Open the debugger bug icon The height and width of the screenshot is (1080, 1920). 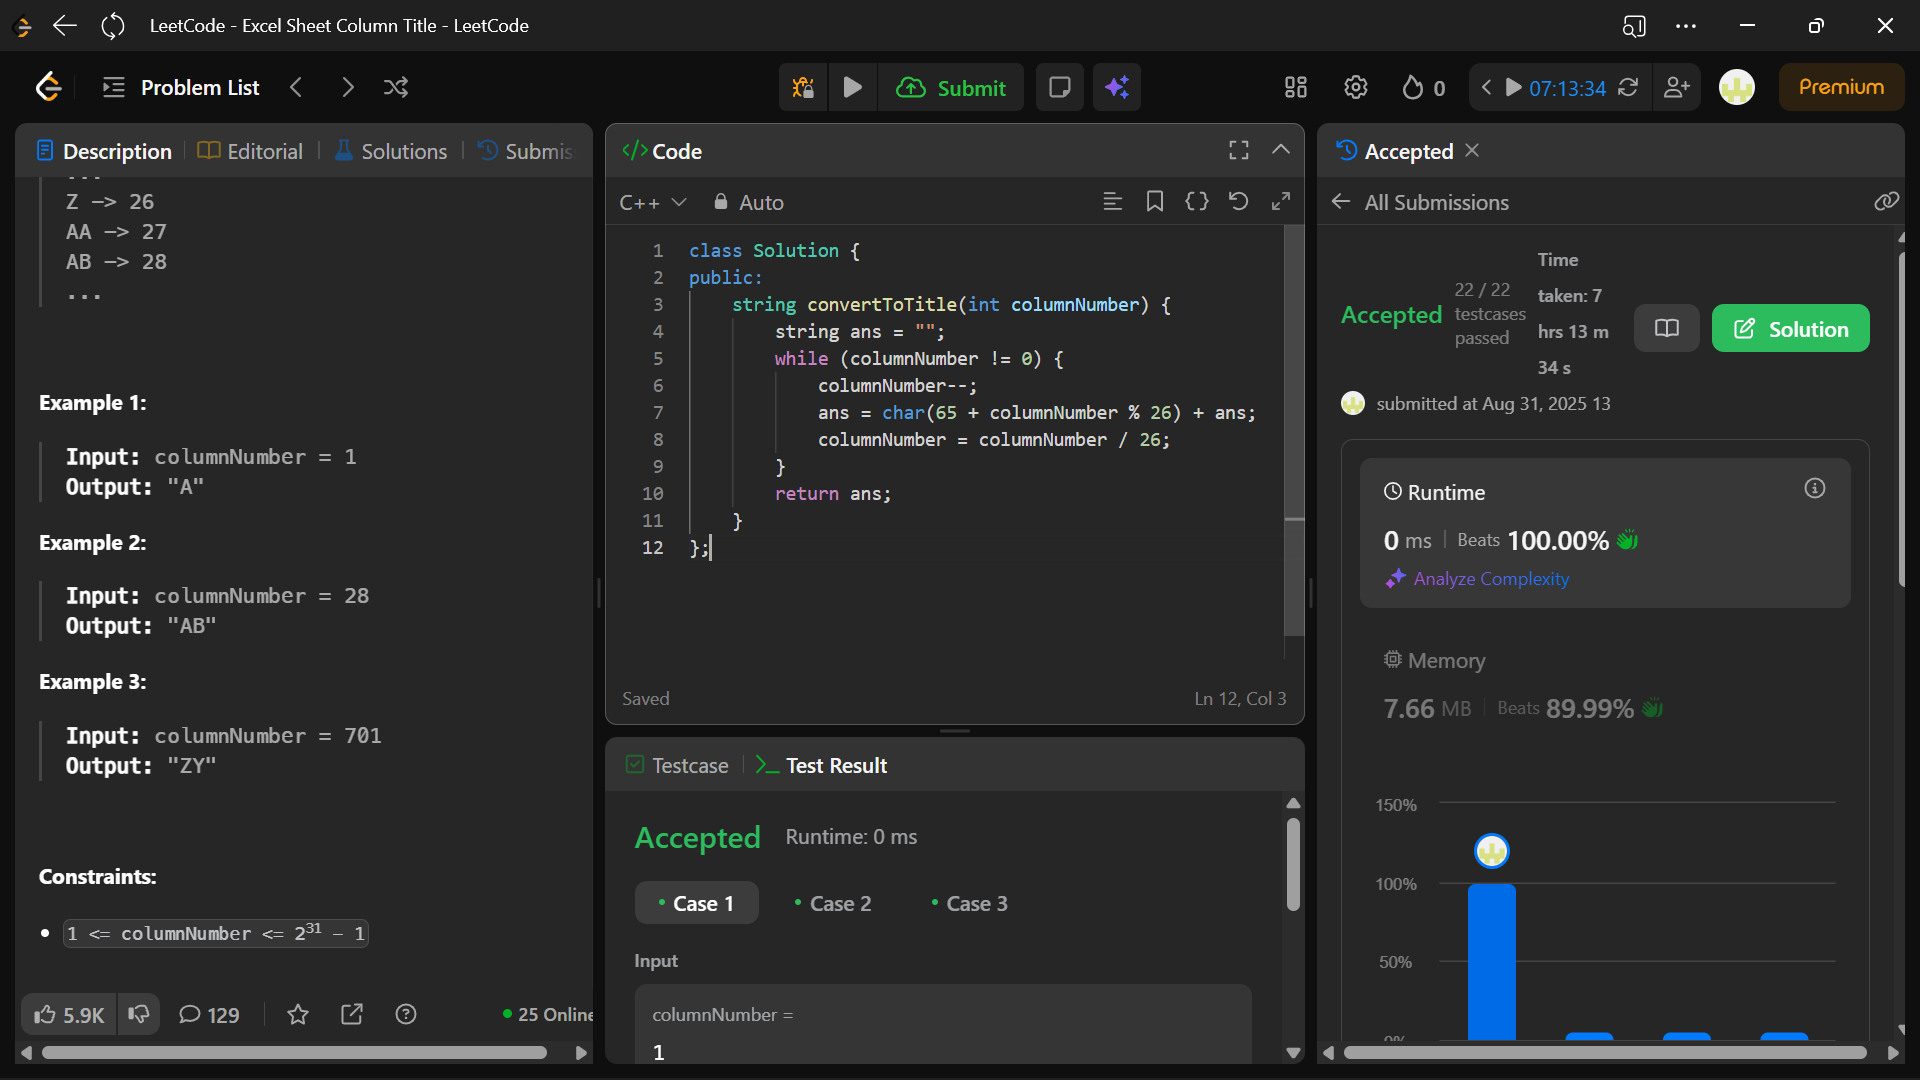(803, 88)
